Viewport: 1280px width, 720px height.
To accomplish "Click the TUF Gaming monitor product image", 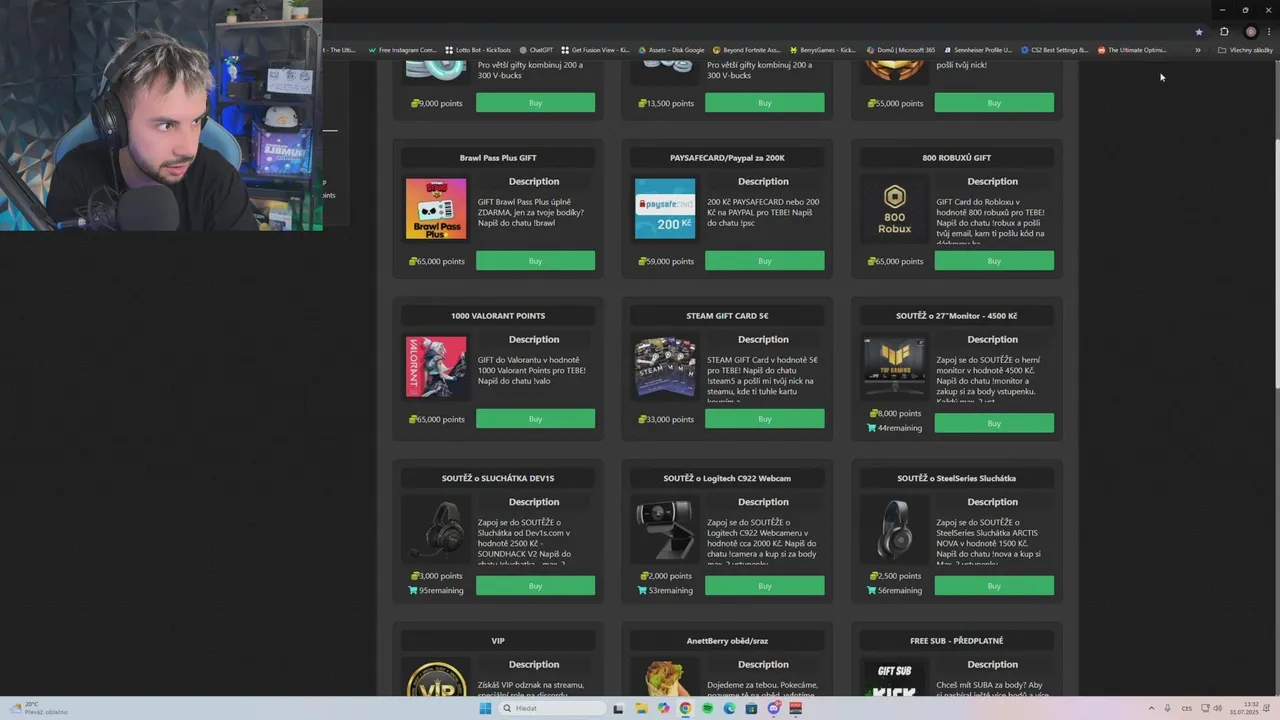I will click(x=894, y=367).
